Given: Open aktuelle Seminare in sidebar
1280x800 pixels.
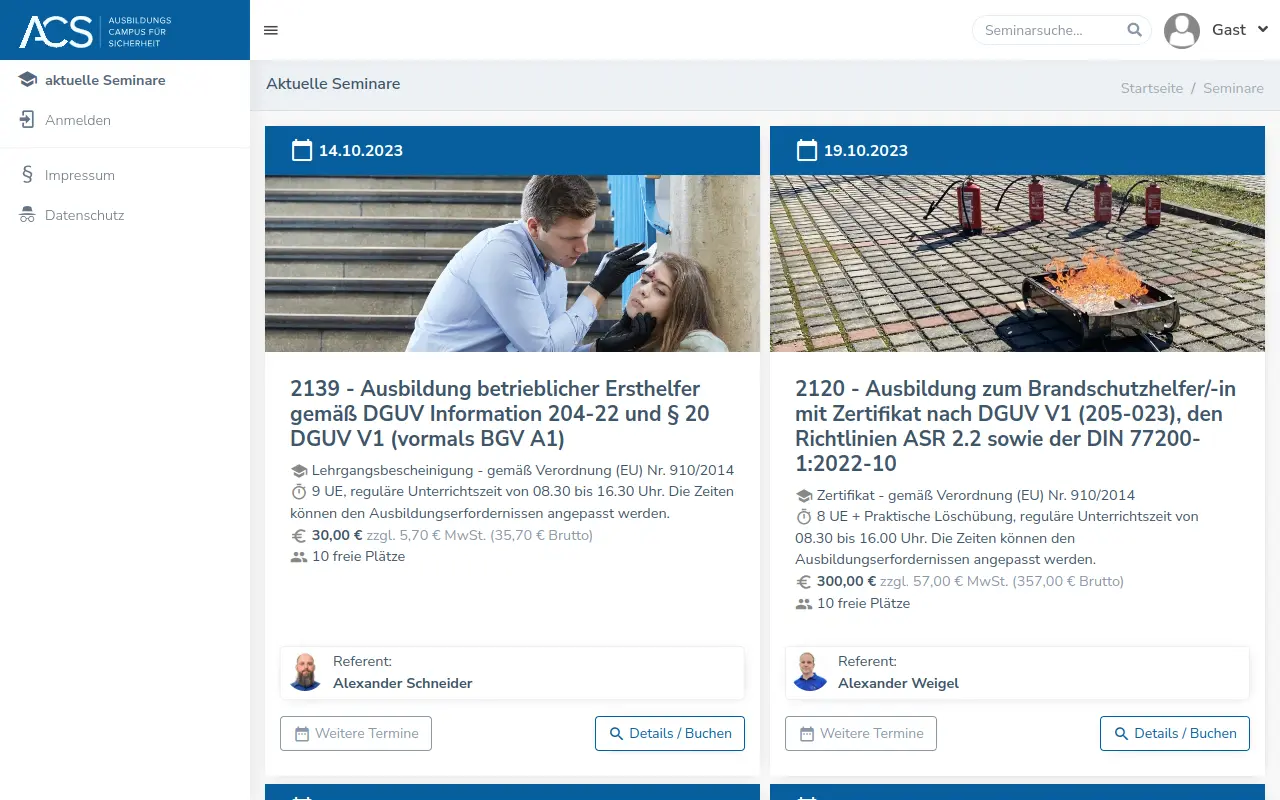Looking at the screenshot, I should [x=105, y=80].
